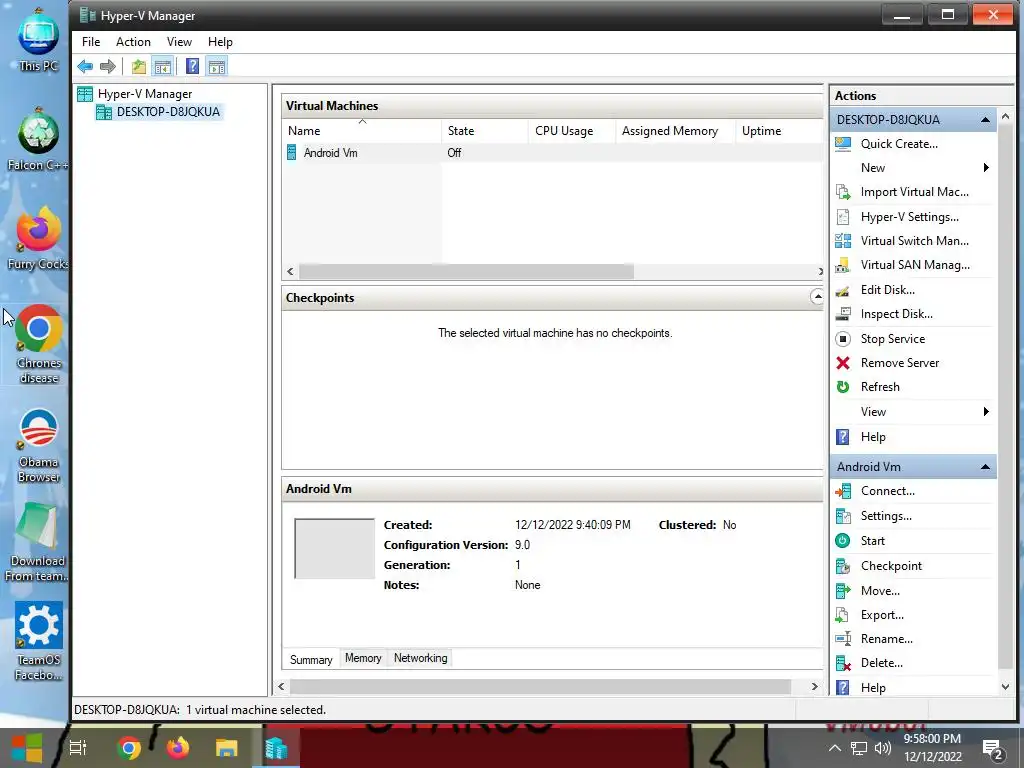Open Windows Start button
The image size is (1024, 768).
pyautogui.click(x=27, y=748)
